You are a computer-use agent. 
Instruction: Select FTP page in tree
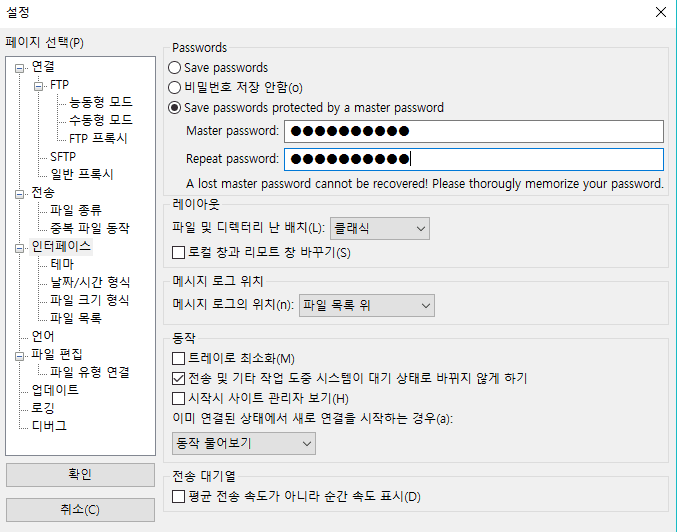coord(59,85)
